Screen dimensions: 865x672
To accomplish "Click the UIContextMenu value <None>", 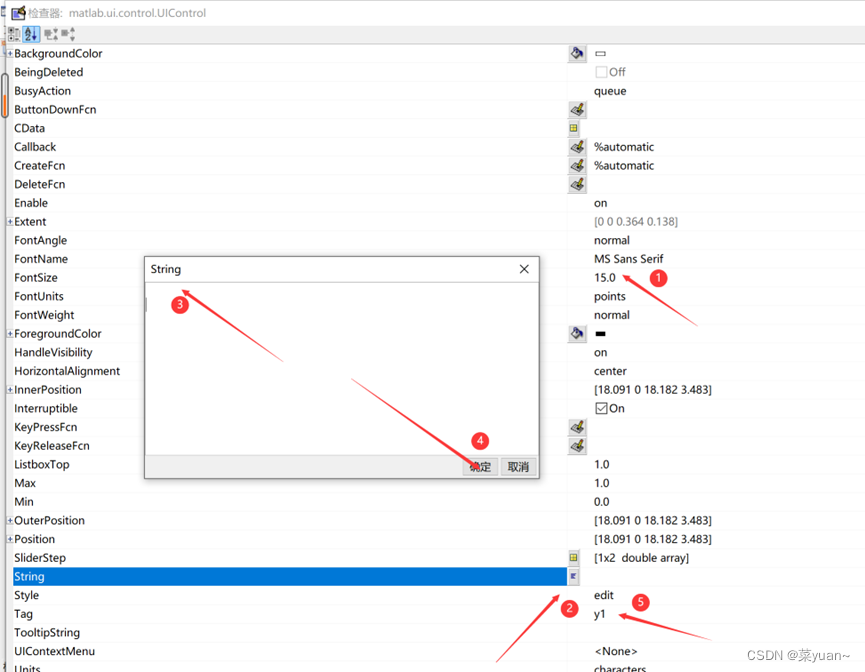I will [x=616, y=651].
